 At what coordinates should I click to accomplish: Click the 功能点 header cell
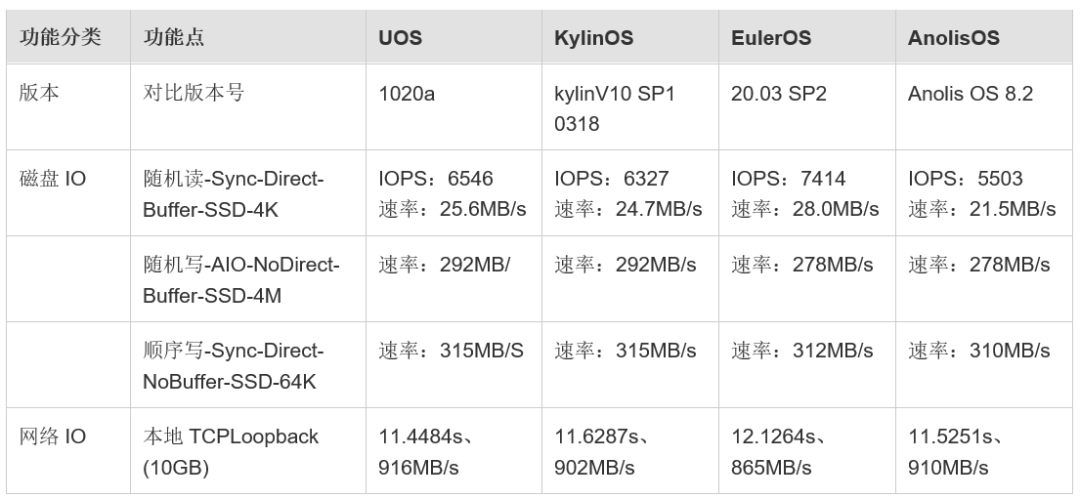[170, 38]
